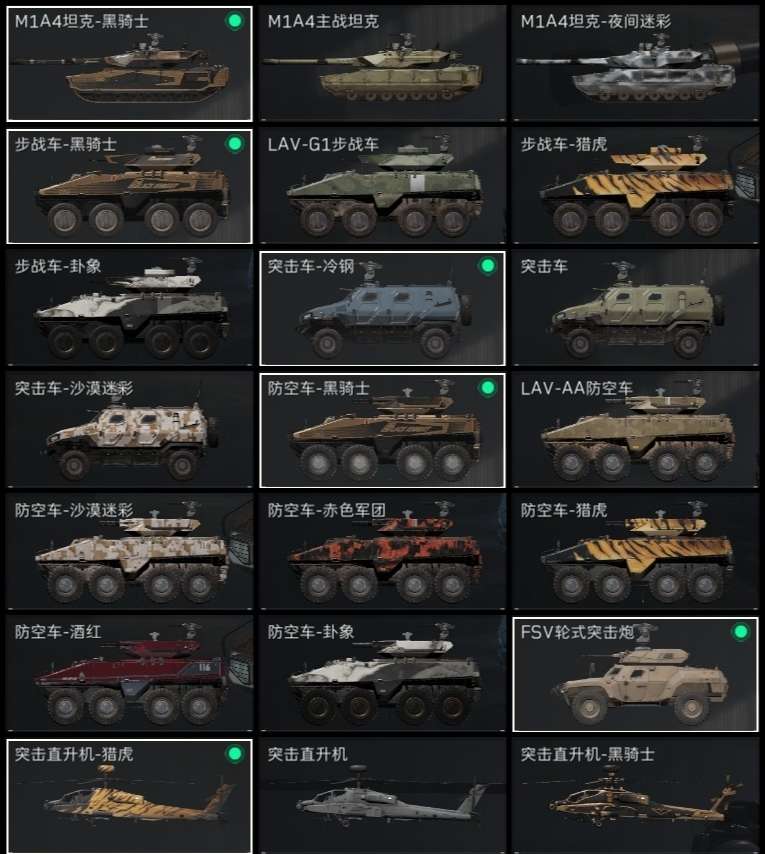765x854 pixels.
Task: Open the LAV-AA防空车 card
Action: 635,430
